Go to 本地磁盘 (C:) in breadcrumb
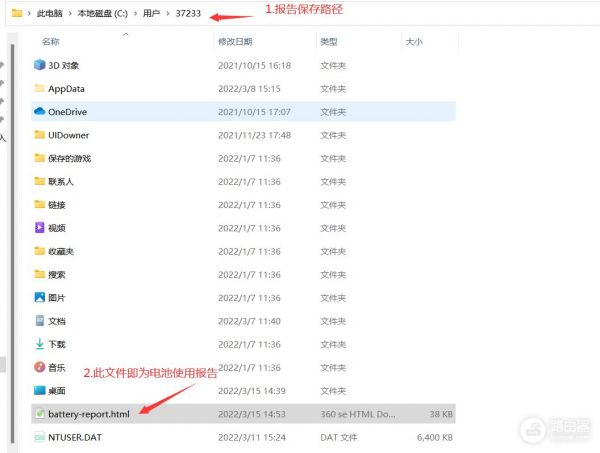This screenshot has width=600, height=453. coord(103,13)
